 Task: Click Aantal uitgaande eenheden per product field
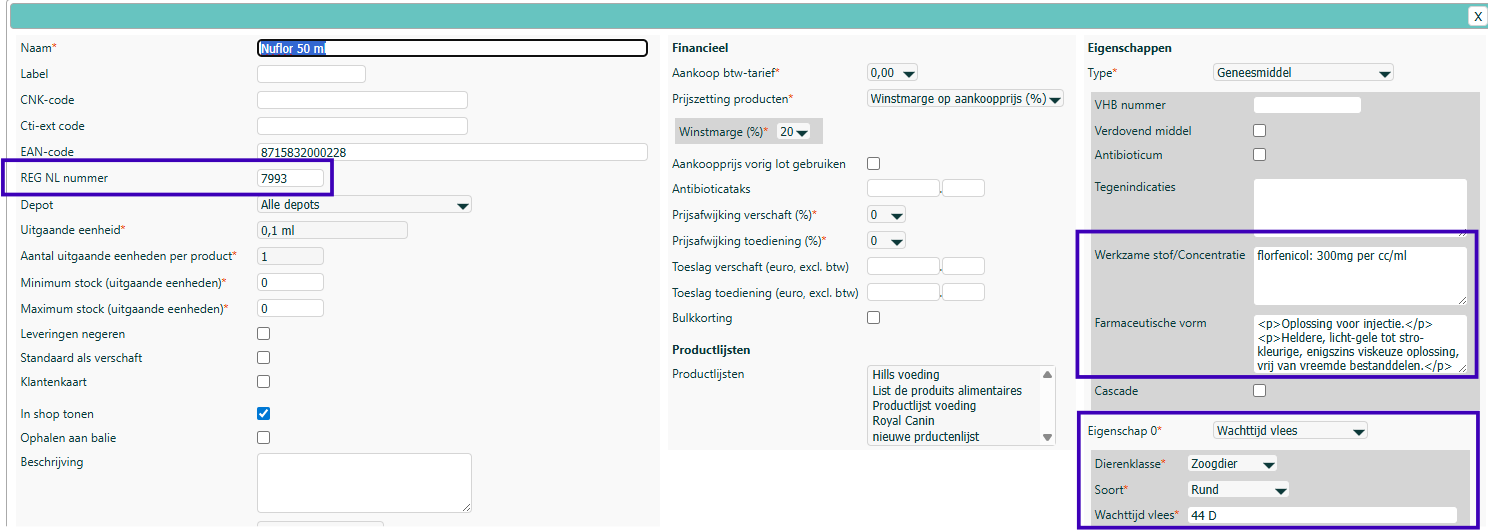[x=290, y=256]
